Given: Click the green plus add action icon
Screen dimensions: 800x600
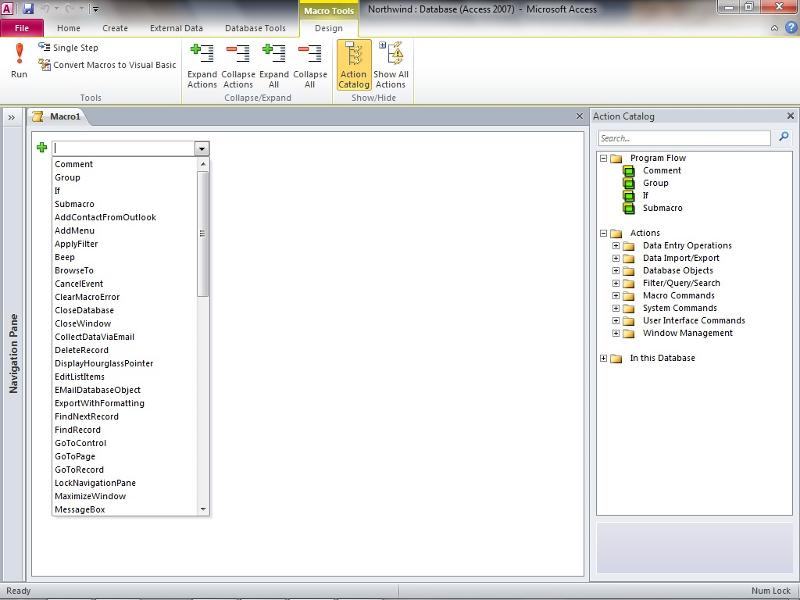Looking at the screenshot, I should (42, 147).
